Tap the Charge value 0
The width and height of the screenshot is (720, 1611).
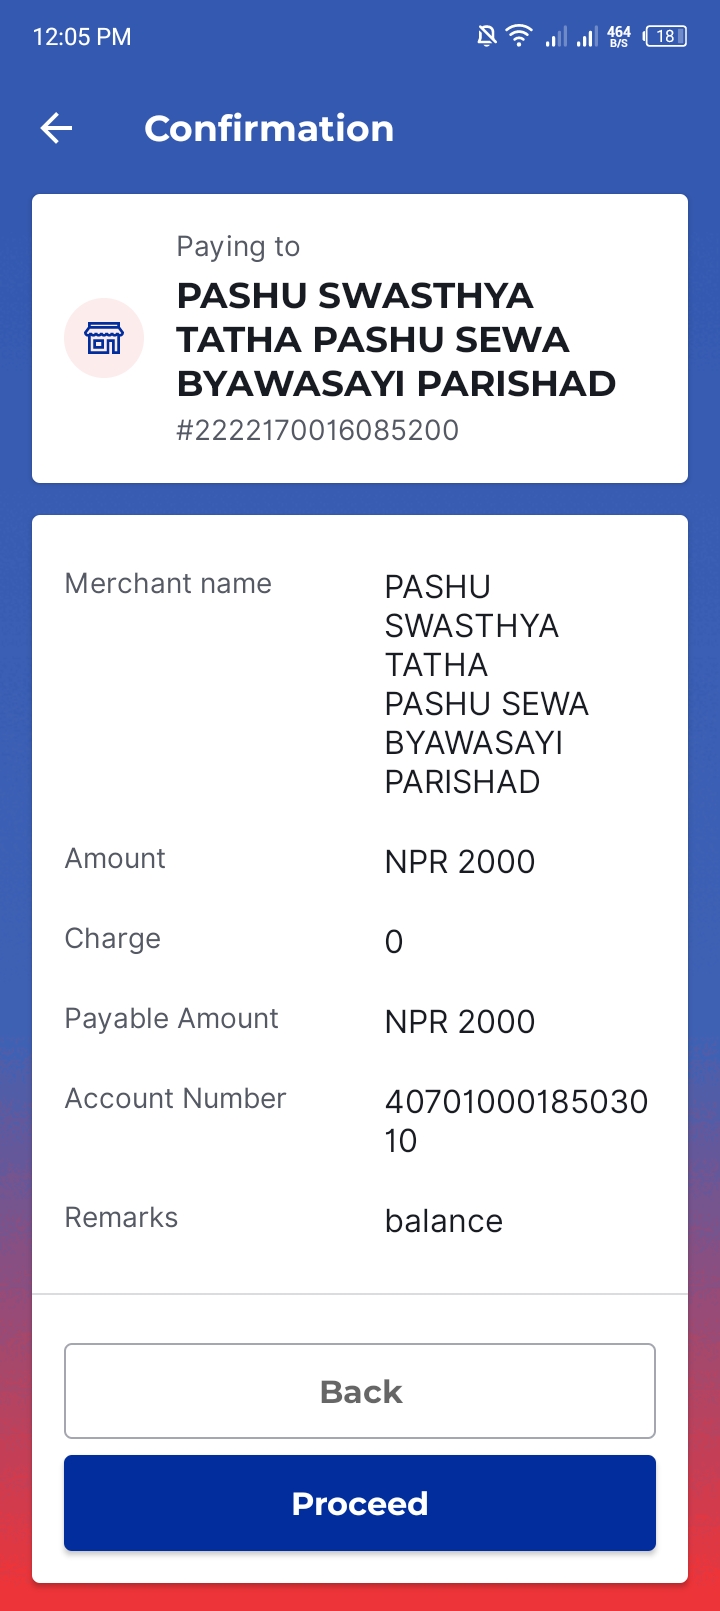tap(394, 942)
